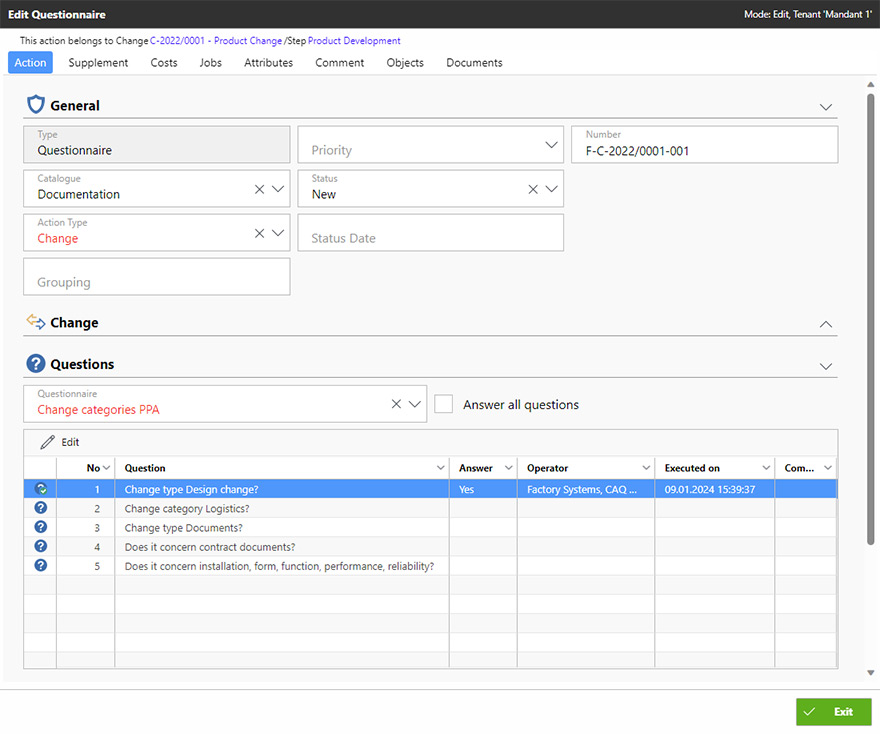Screen dimensions: 880x734
Task: Click the Change section arrows icon
Action: tap(36, 322)
